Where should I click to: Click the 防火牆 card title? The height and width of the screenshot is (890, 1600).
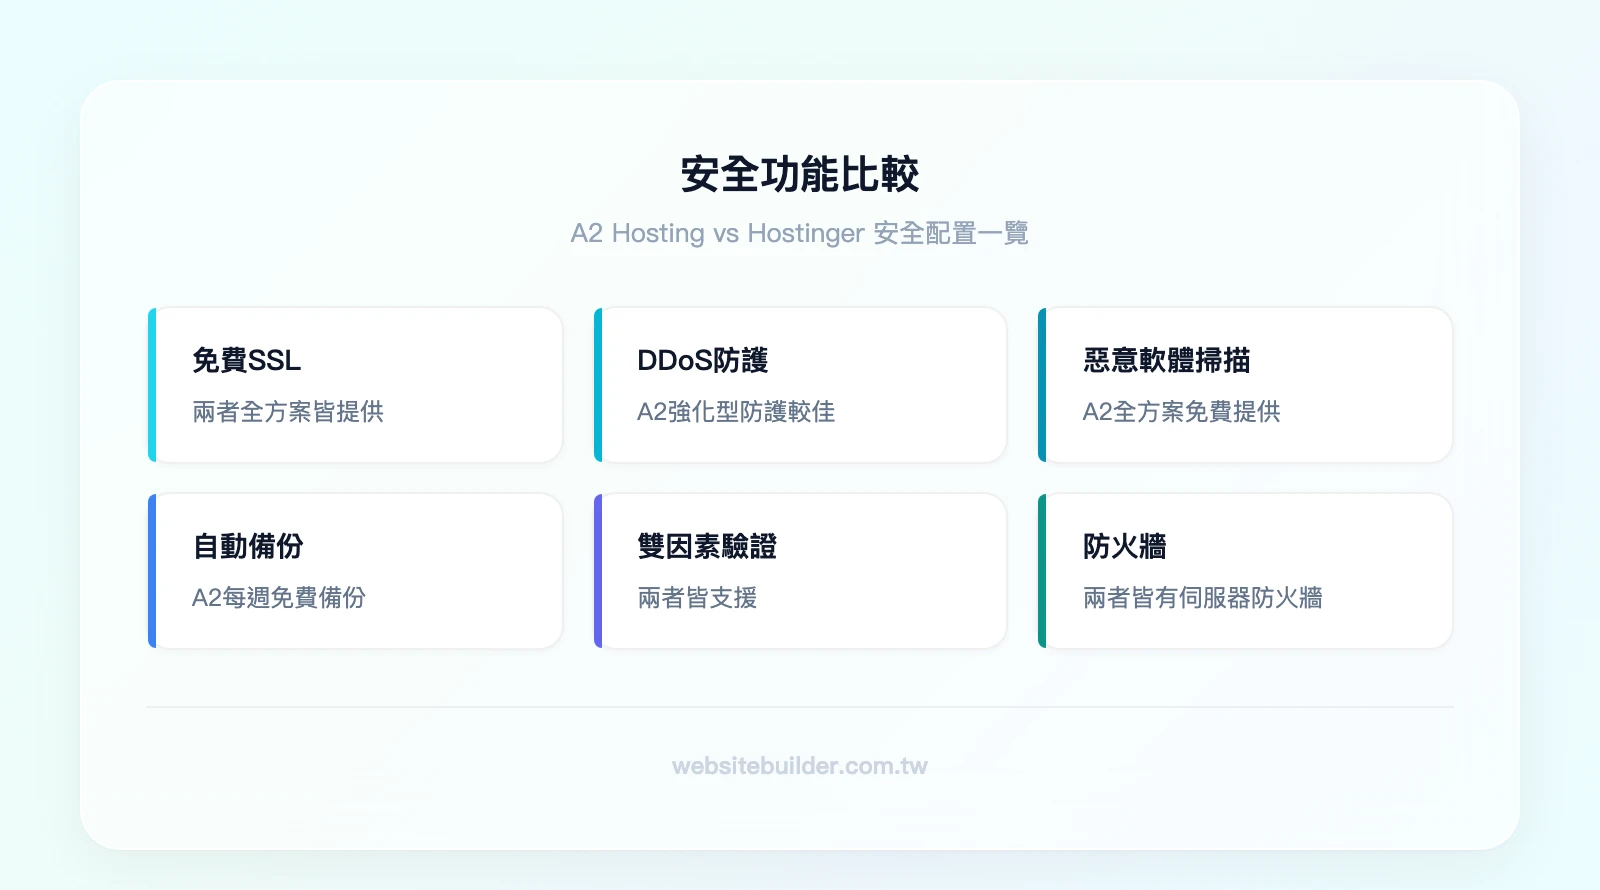[1125, 546]
